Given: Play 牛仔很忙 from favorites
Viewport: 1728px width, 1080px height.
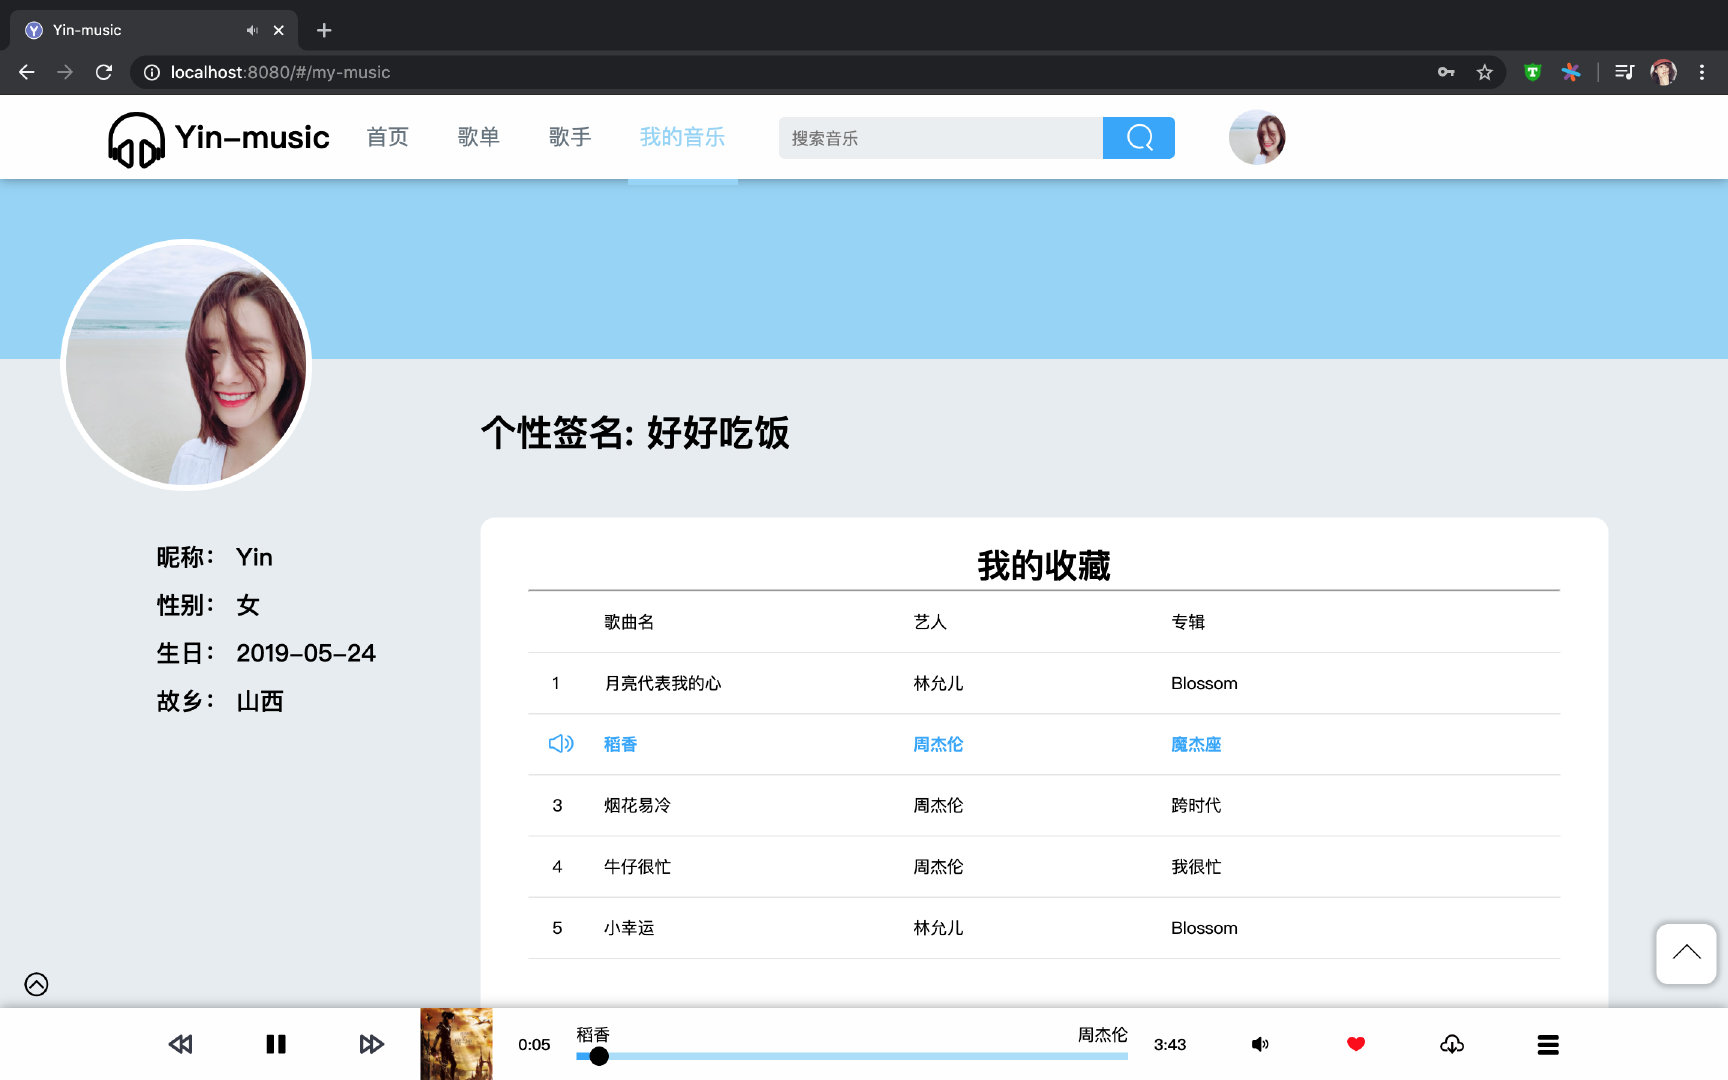Looking at the screenshot, I should coord(637,866).
